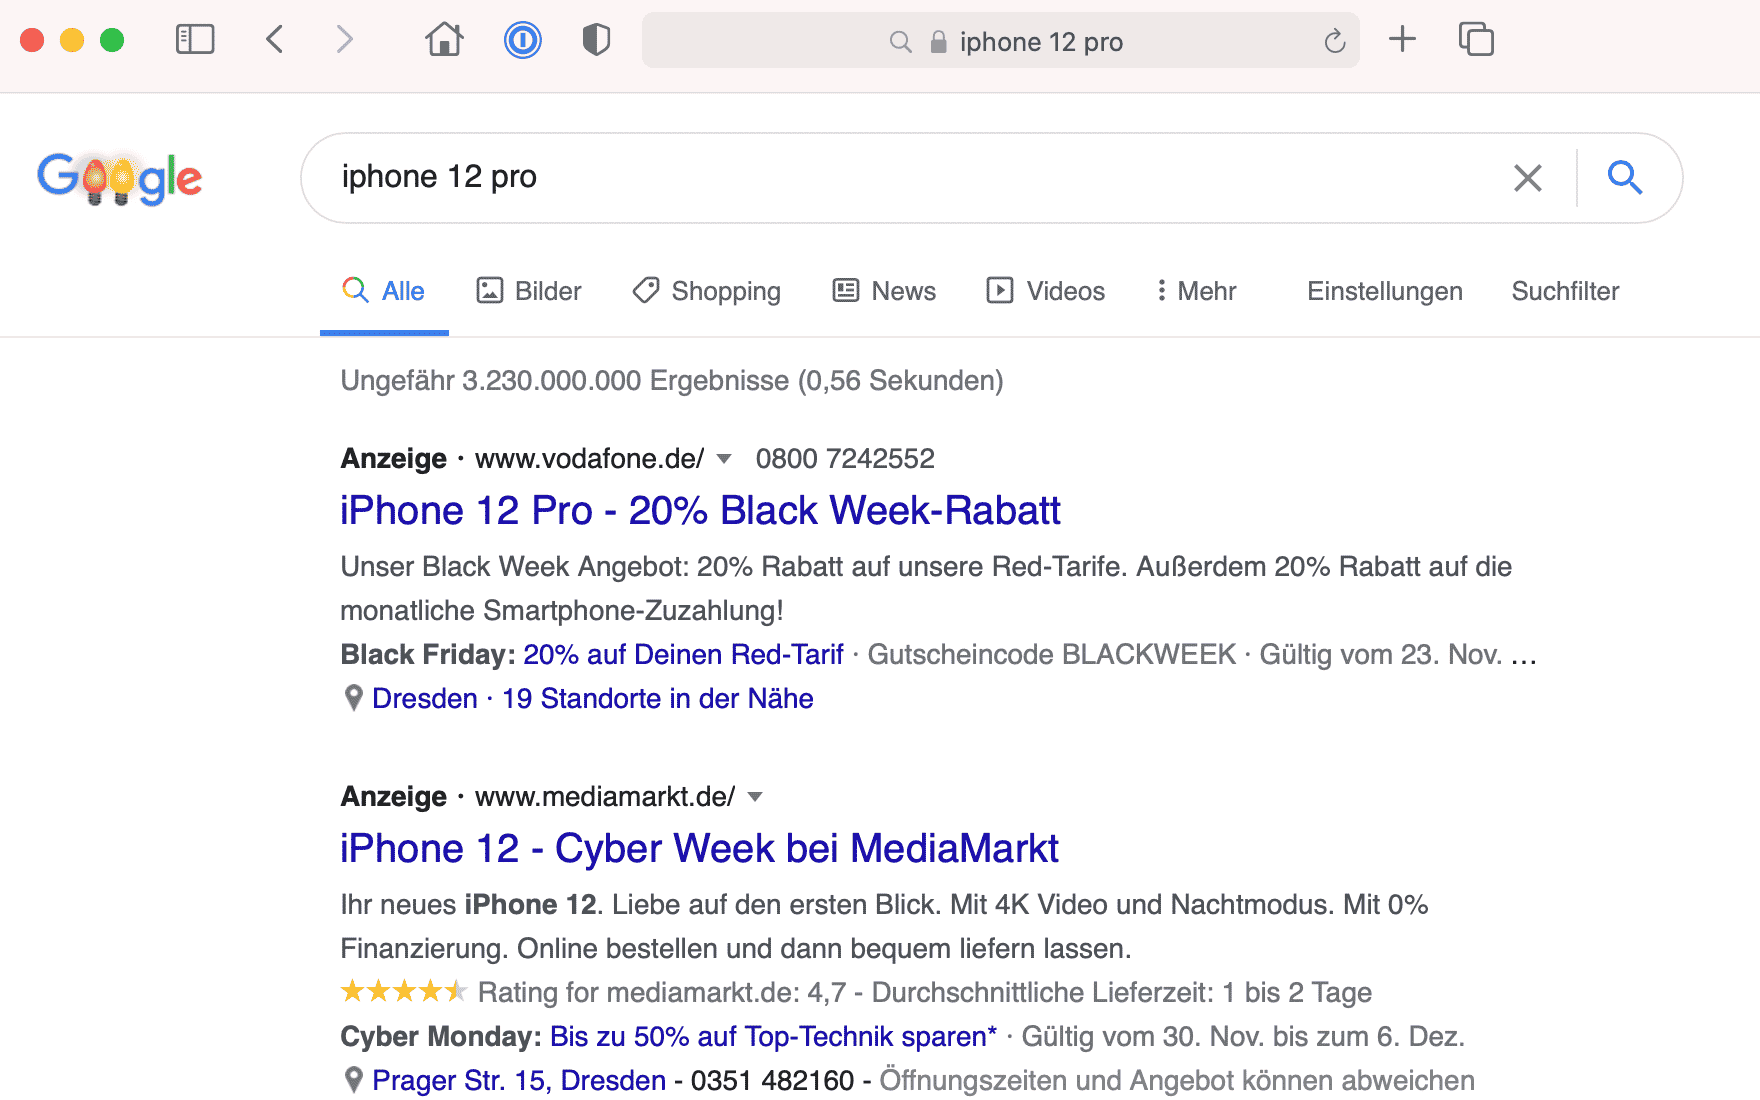Click the Vodafone location pin icon
This screenshot has height=1100, width=1760.
(x=353, y=698)
